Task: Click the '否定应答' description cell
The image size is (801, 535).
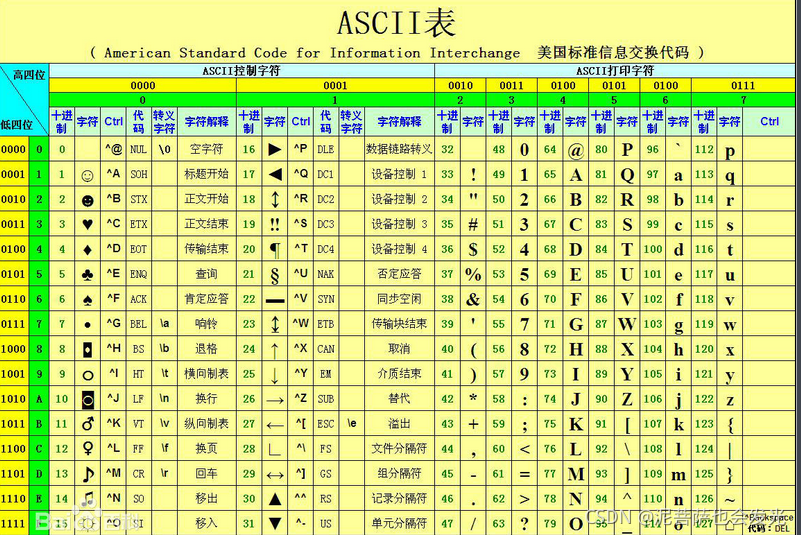Action: (399, 274)
